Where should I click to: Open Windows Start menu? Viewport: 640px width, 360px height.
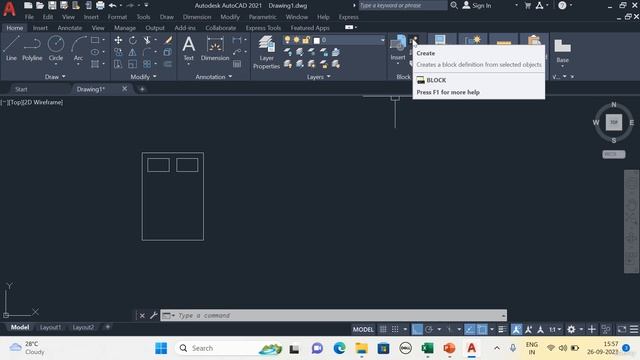click(161, 348)
